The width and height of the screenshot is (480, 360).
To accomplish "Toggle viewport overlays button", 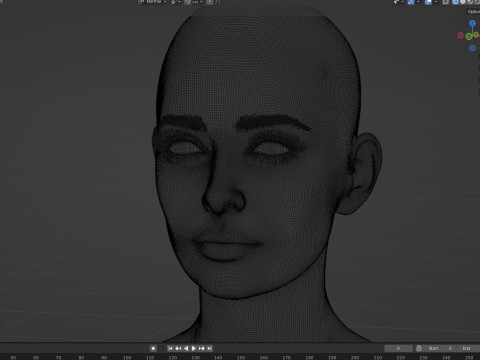I will click(x=428, y=2).
